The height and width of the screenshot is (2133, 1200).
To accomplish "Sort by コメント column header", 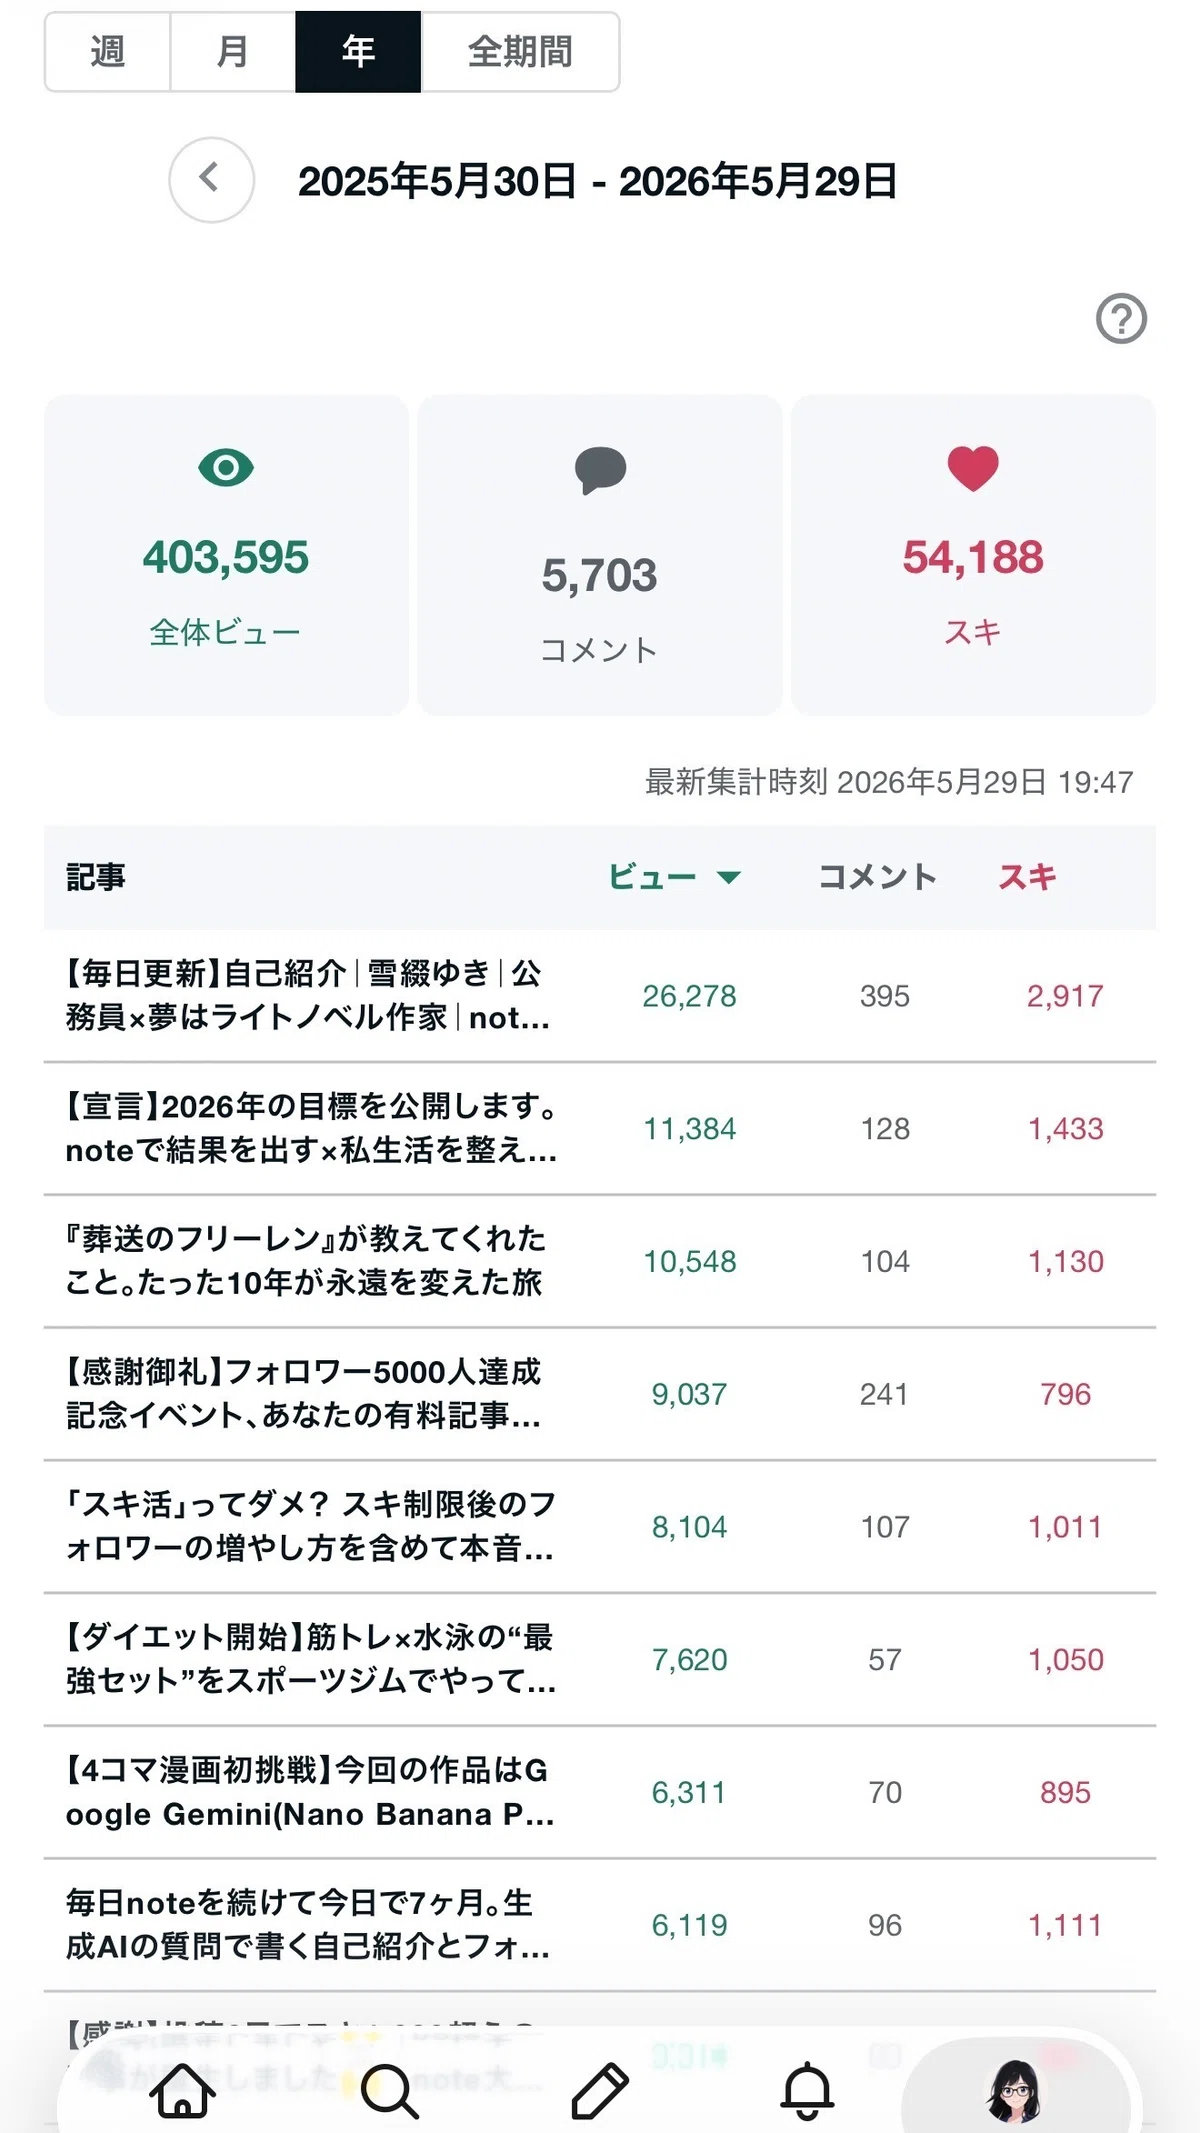I will click(x=878, y=877).
